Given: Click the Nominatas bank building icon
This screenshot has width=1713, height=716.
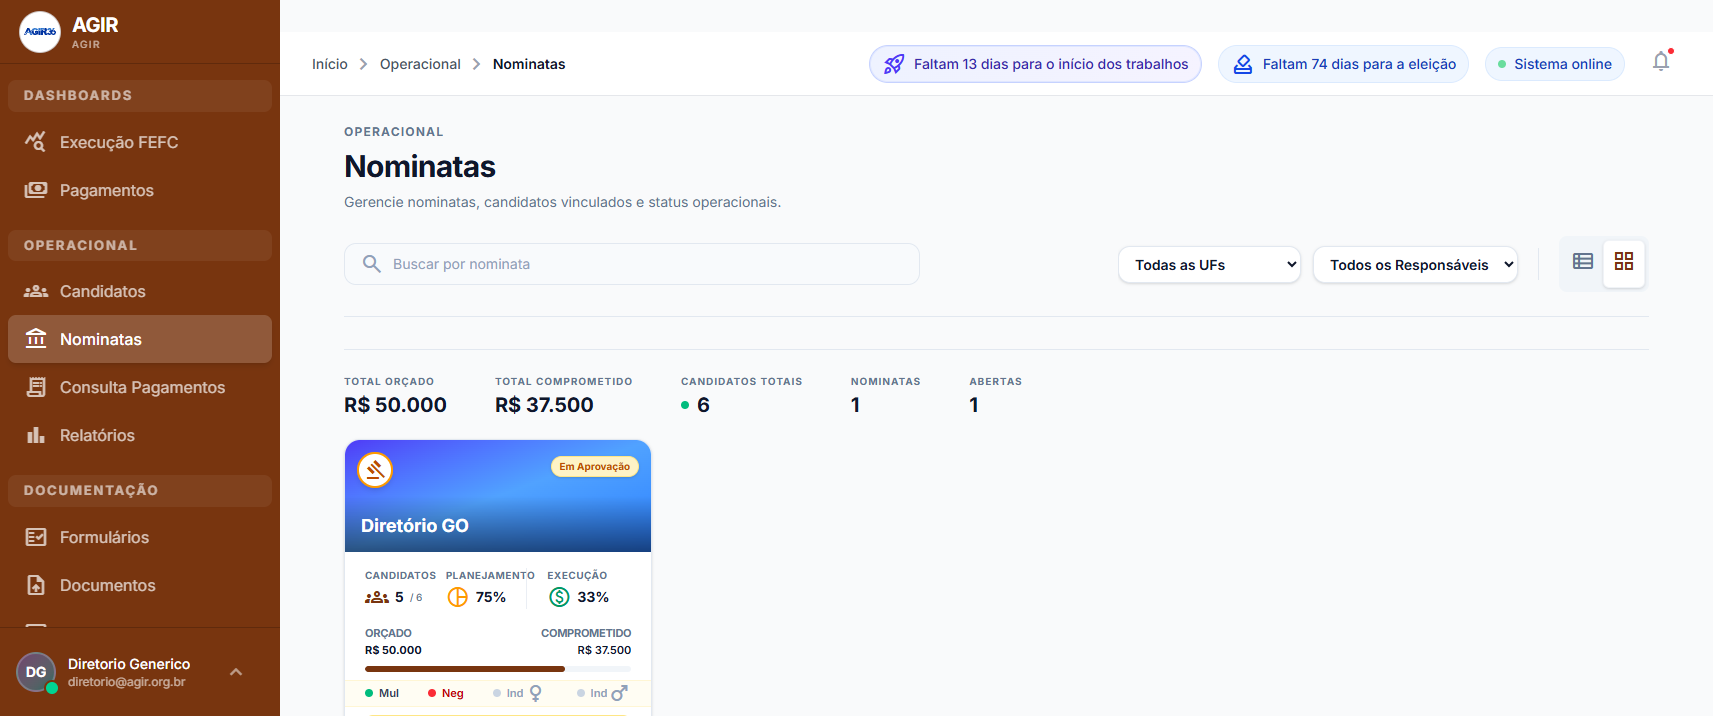Looking at the screenshot, I should pyautogui.click(x=36, y=339).
